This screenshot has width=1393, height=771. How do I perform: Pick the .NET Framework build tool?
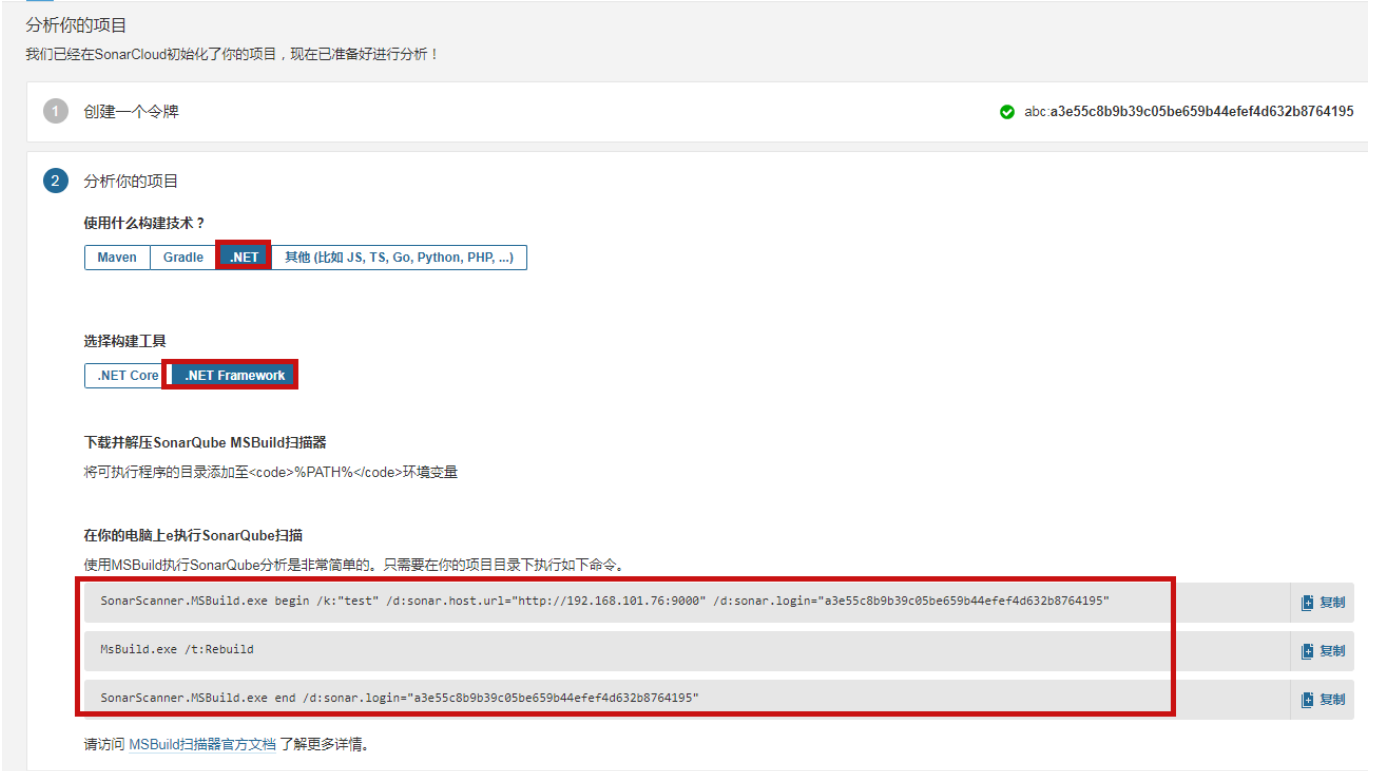[x=234, y=375]
